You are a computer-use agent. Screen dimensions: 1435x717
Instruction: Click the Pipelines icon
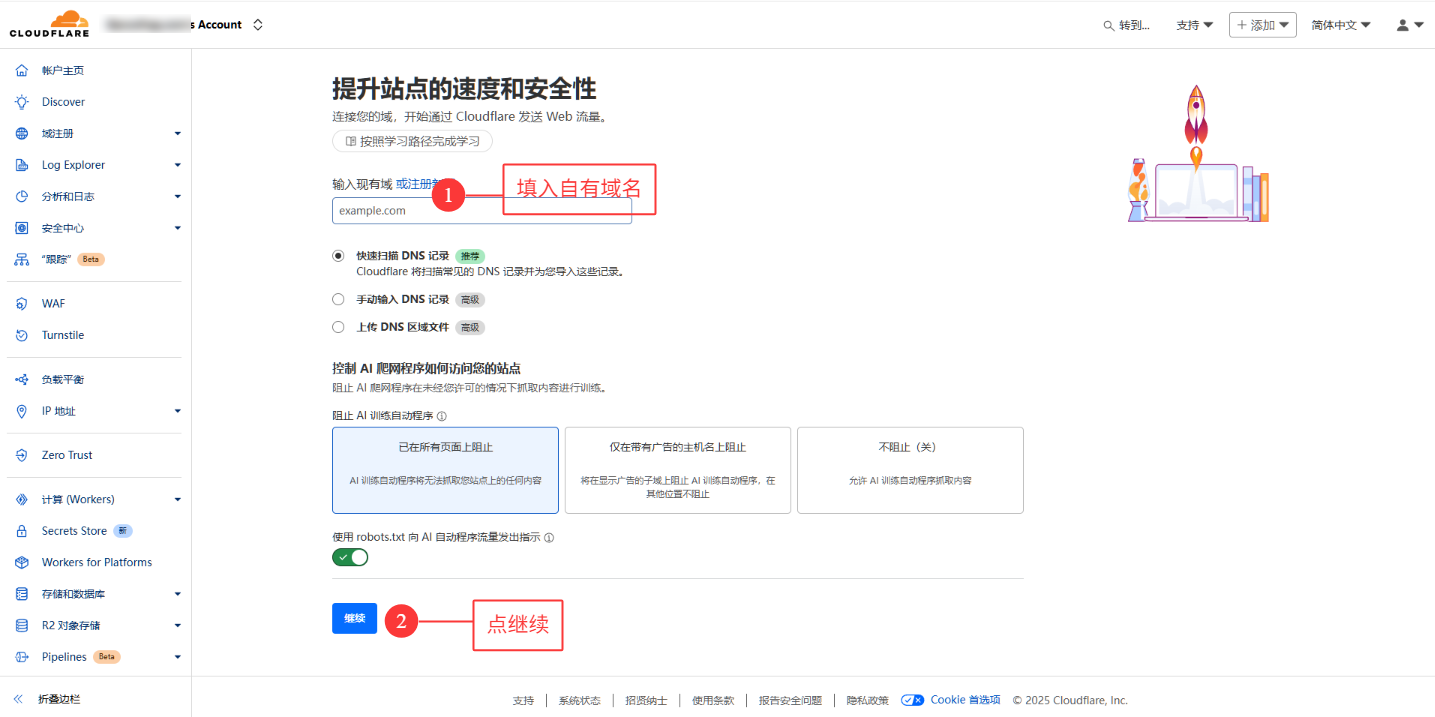coord(22,657)
